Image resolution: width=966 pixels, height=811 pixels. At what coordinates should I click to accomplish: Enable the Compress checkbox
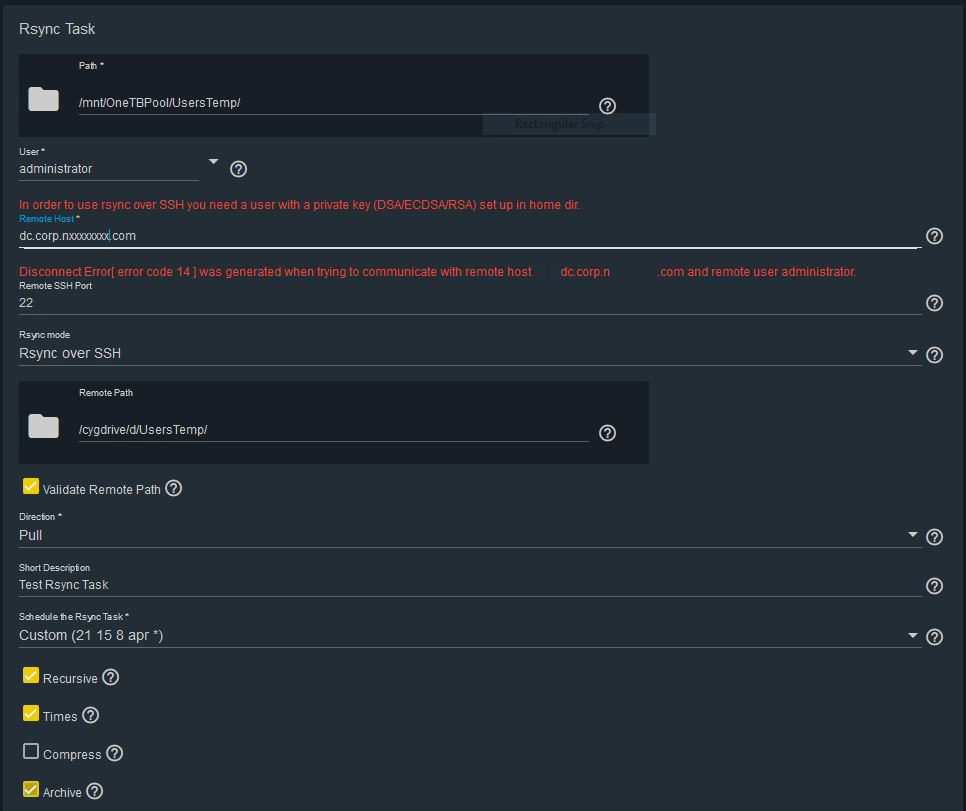31,752
